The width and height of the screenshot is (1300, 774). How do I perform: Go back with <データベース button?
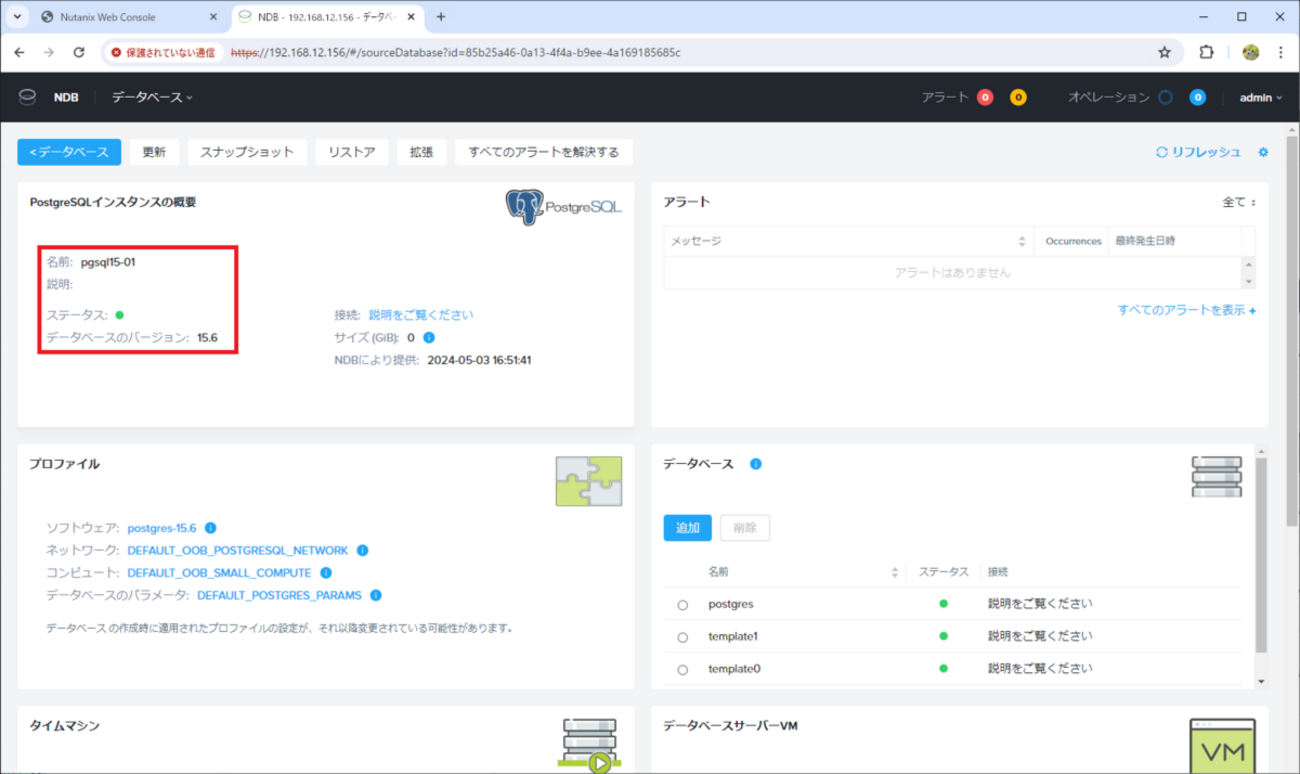coord(69,152)
